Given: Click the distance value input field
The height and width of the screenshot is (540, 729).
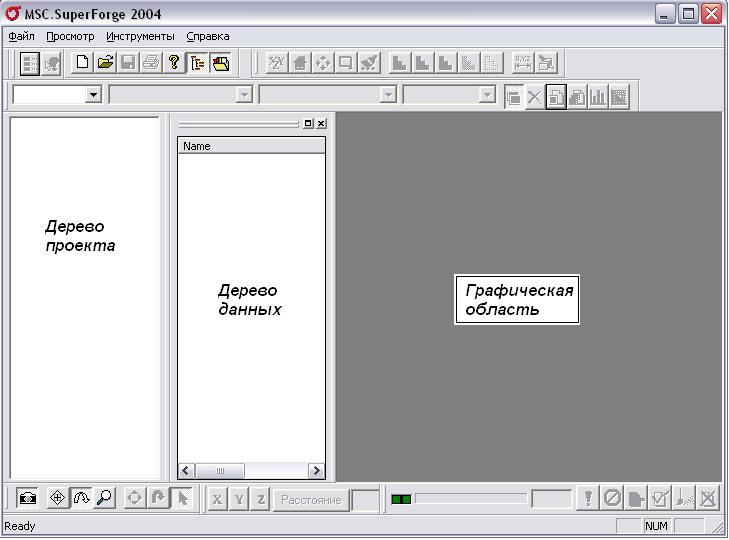Looking at the screenshot, I should tap(365, 500).
